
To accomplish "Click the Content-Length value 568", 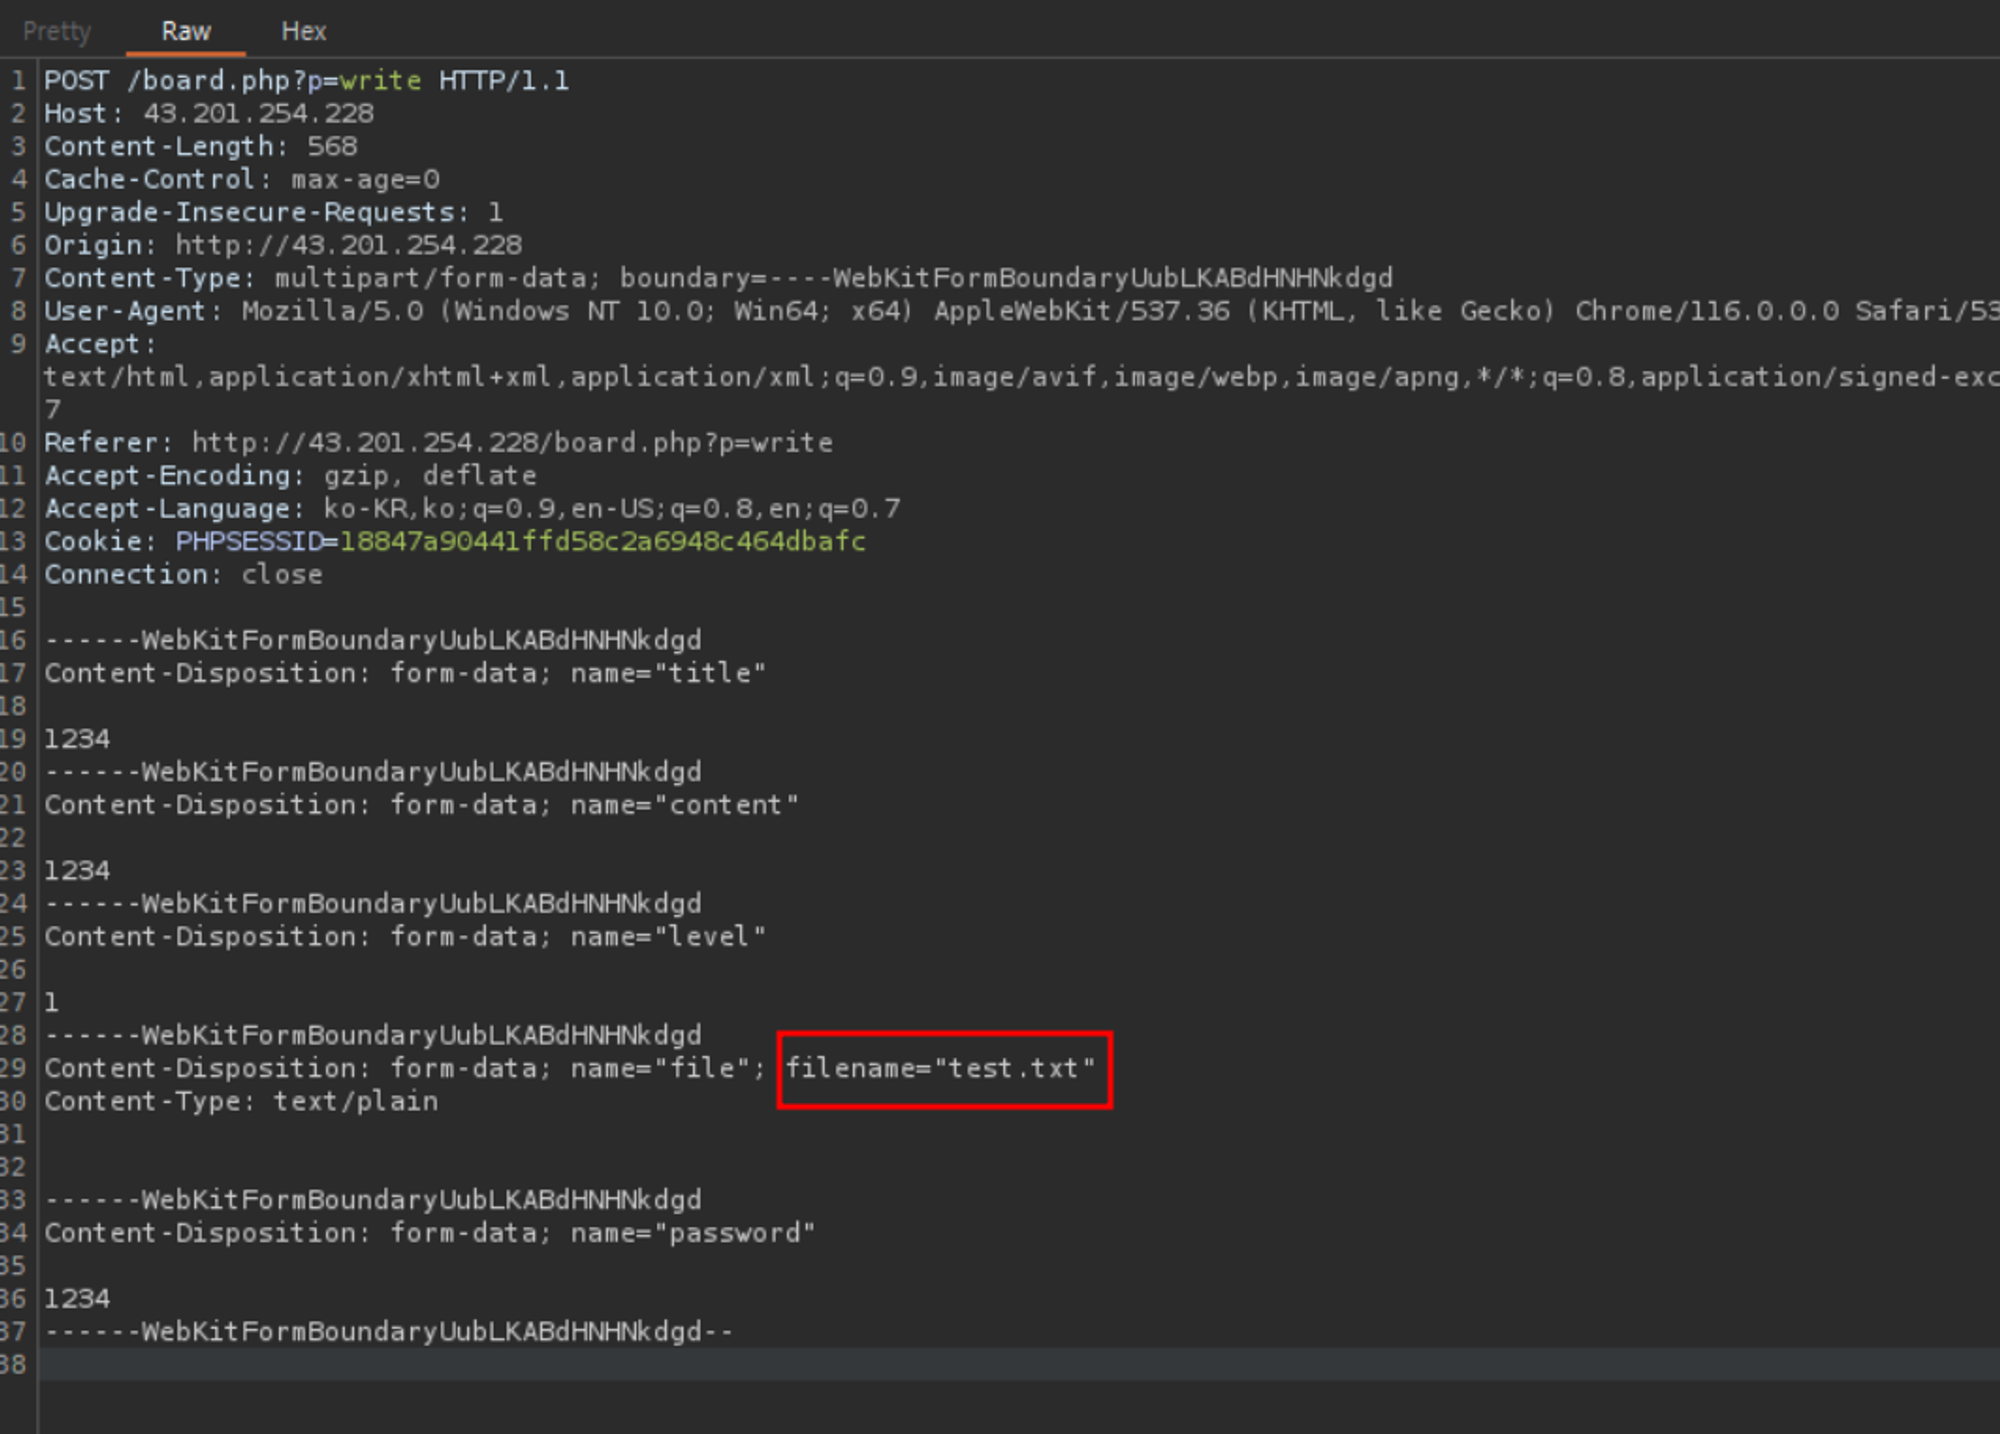I will click(331, 146).
